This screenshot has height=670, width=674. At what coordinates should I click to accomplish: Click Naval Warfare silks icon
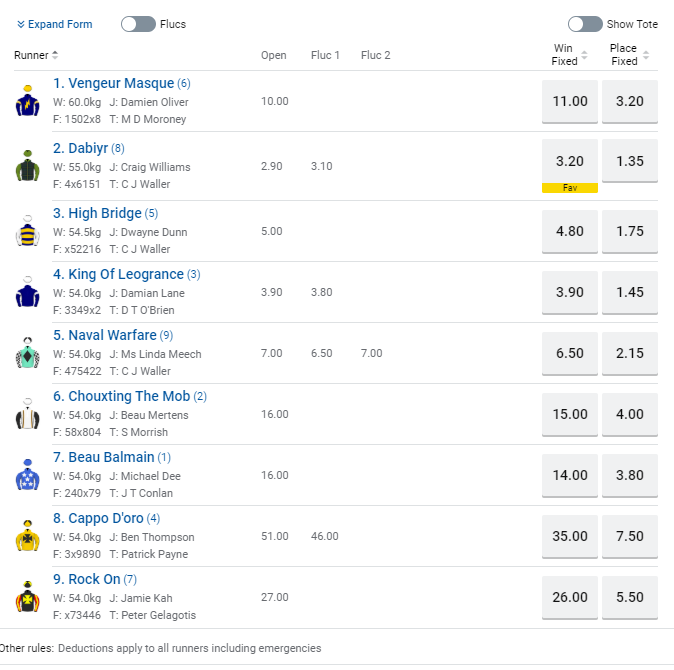[27, 354]
